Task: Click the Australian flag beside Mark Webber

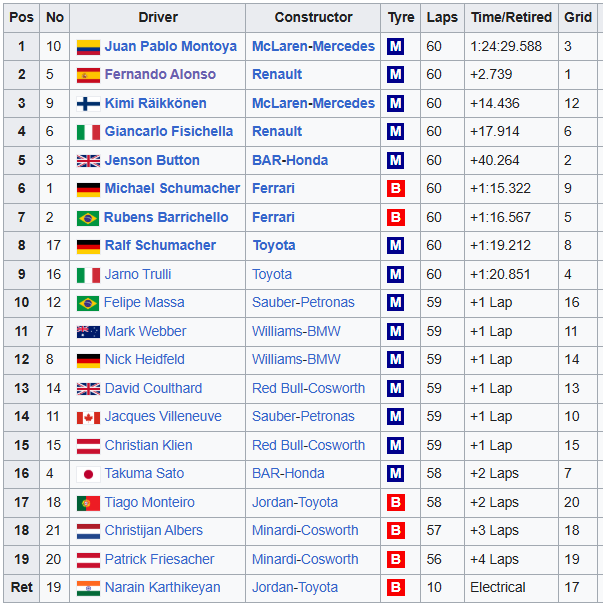Action: [88, 332]
